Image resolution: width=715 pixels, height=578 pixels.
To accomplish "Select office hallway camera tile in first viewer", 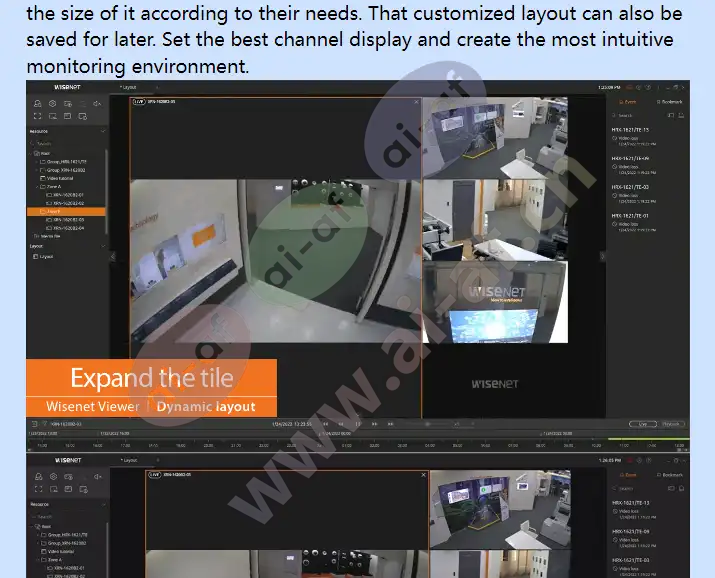I will [x=495, y=220].
